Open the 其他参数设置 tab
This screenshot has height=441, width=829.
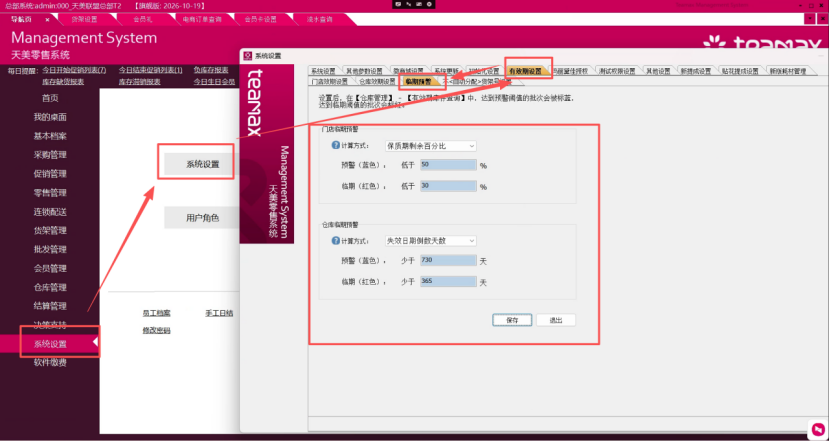pos(364,71)
